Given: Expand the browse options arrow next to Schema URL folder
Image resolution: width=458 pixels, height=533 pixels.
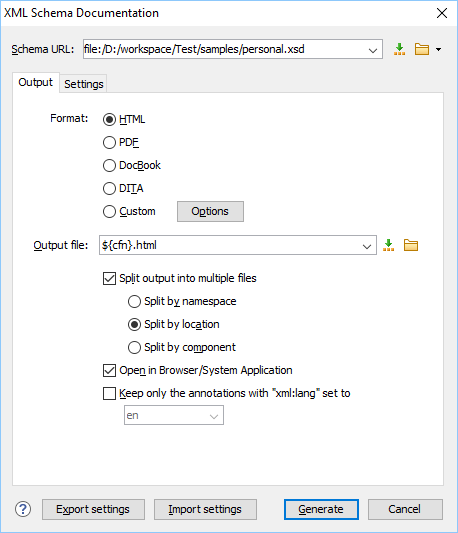Looking at the screenshot, I should coord(438,50).
